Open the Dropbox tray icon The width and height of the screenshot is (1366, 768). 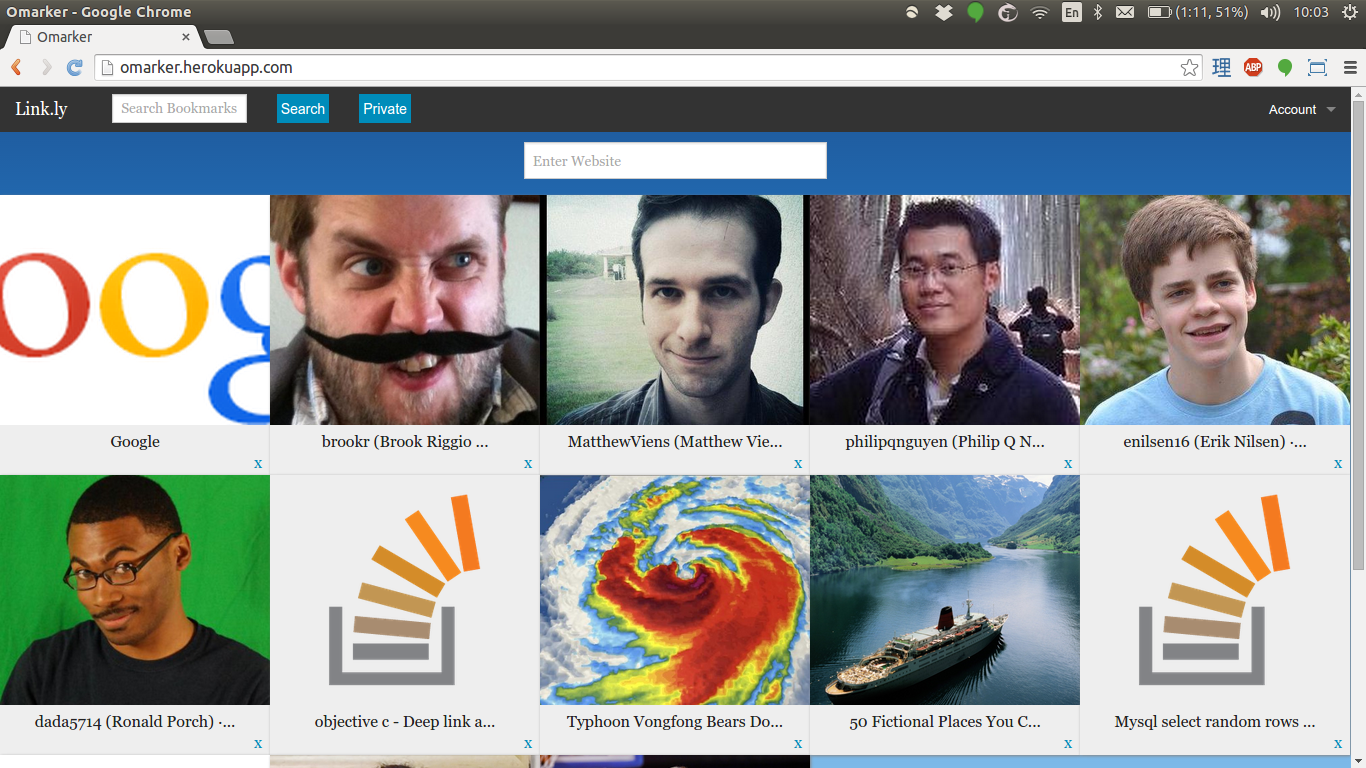[943, 12]
